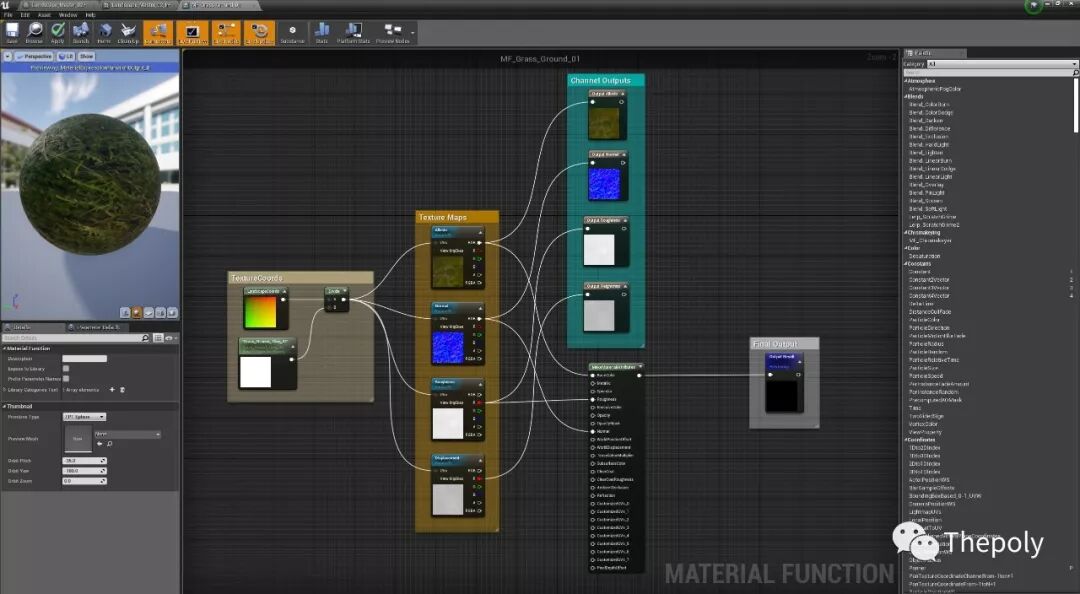Open the Primitive Type dropdown
The width and height of the screenshot is (1080, 594).
coord(85,417)
